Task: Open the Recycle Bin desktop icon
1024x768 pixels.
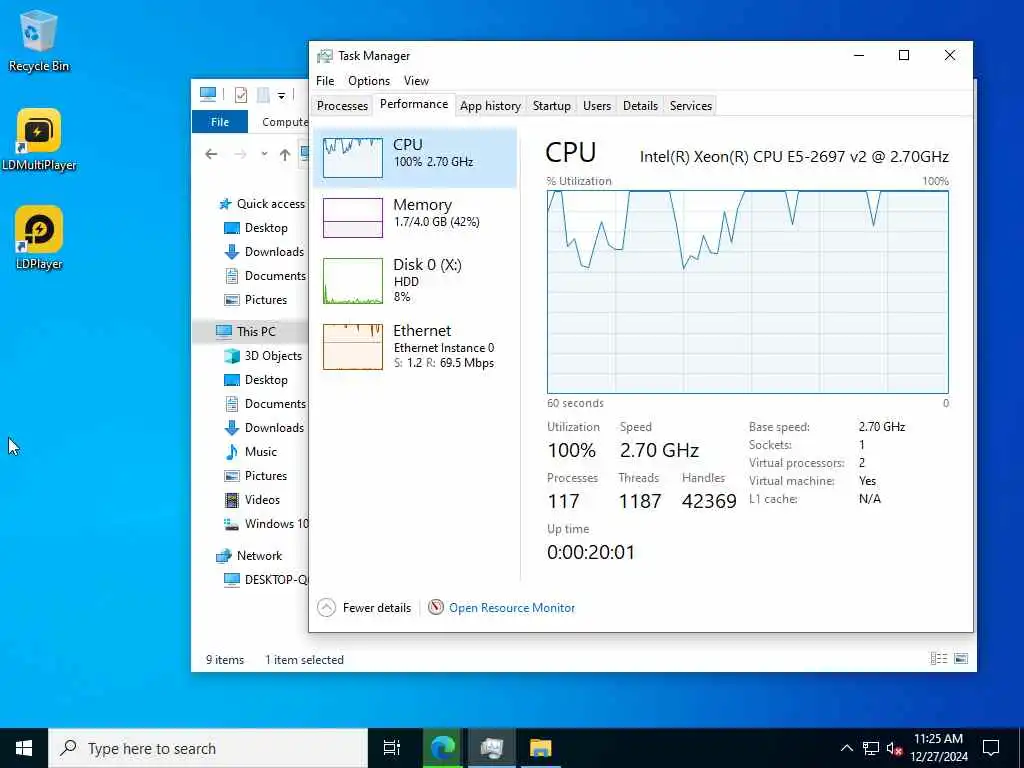Action: point(39,40)
